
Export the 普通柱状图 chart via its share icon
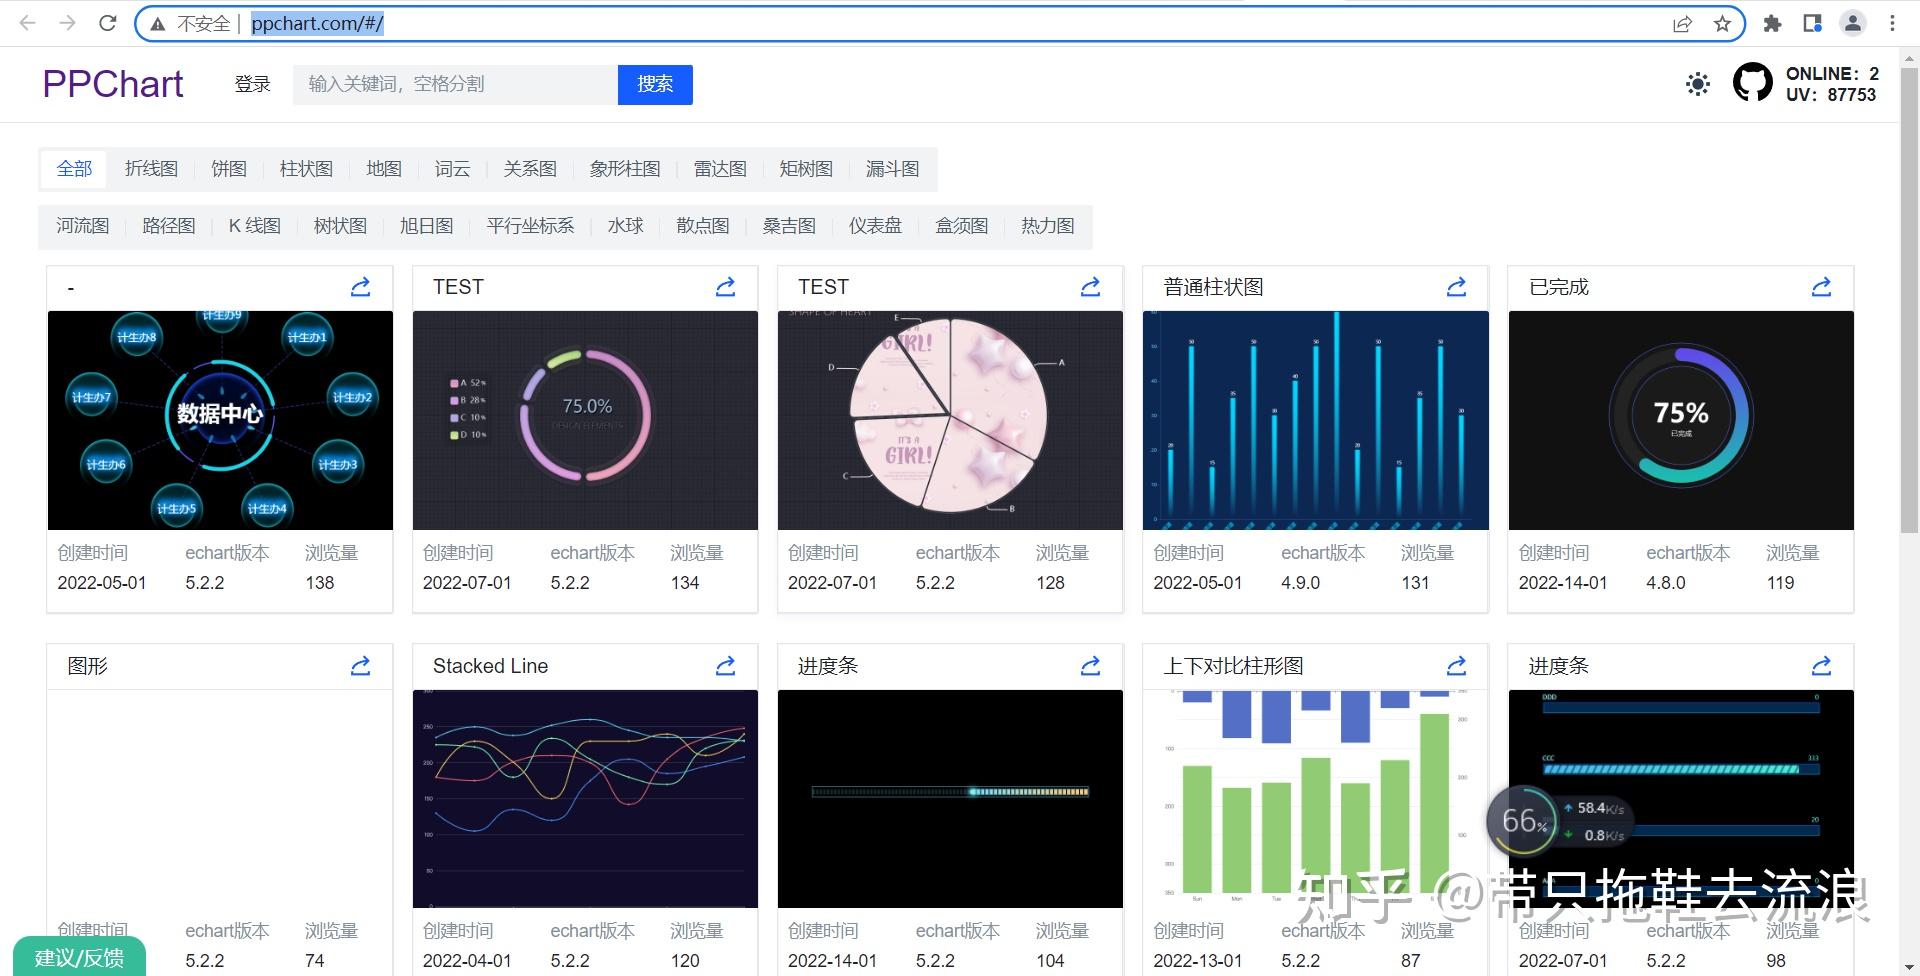click(x=1456, y=287)
